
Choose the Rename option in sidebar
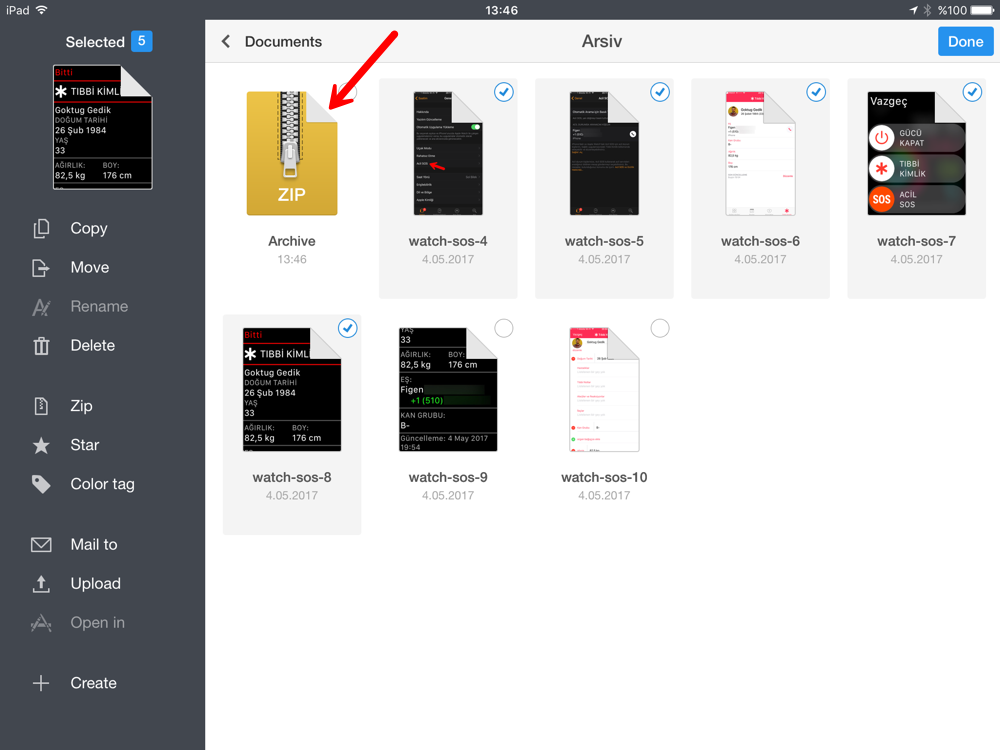pyautogui.click(x=98, y=307)
